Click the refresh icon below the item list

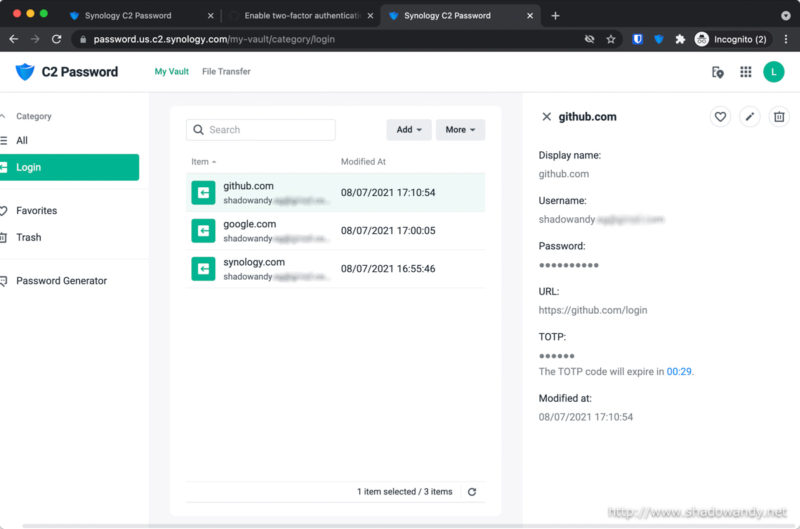tap(472, 492)
